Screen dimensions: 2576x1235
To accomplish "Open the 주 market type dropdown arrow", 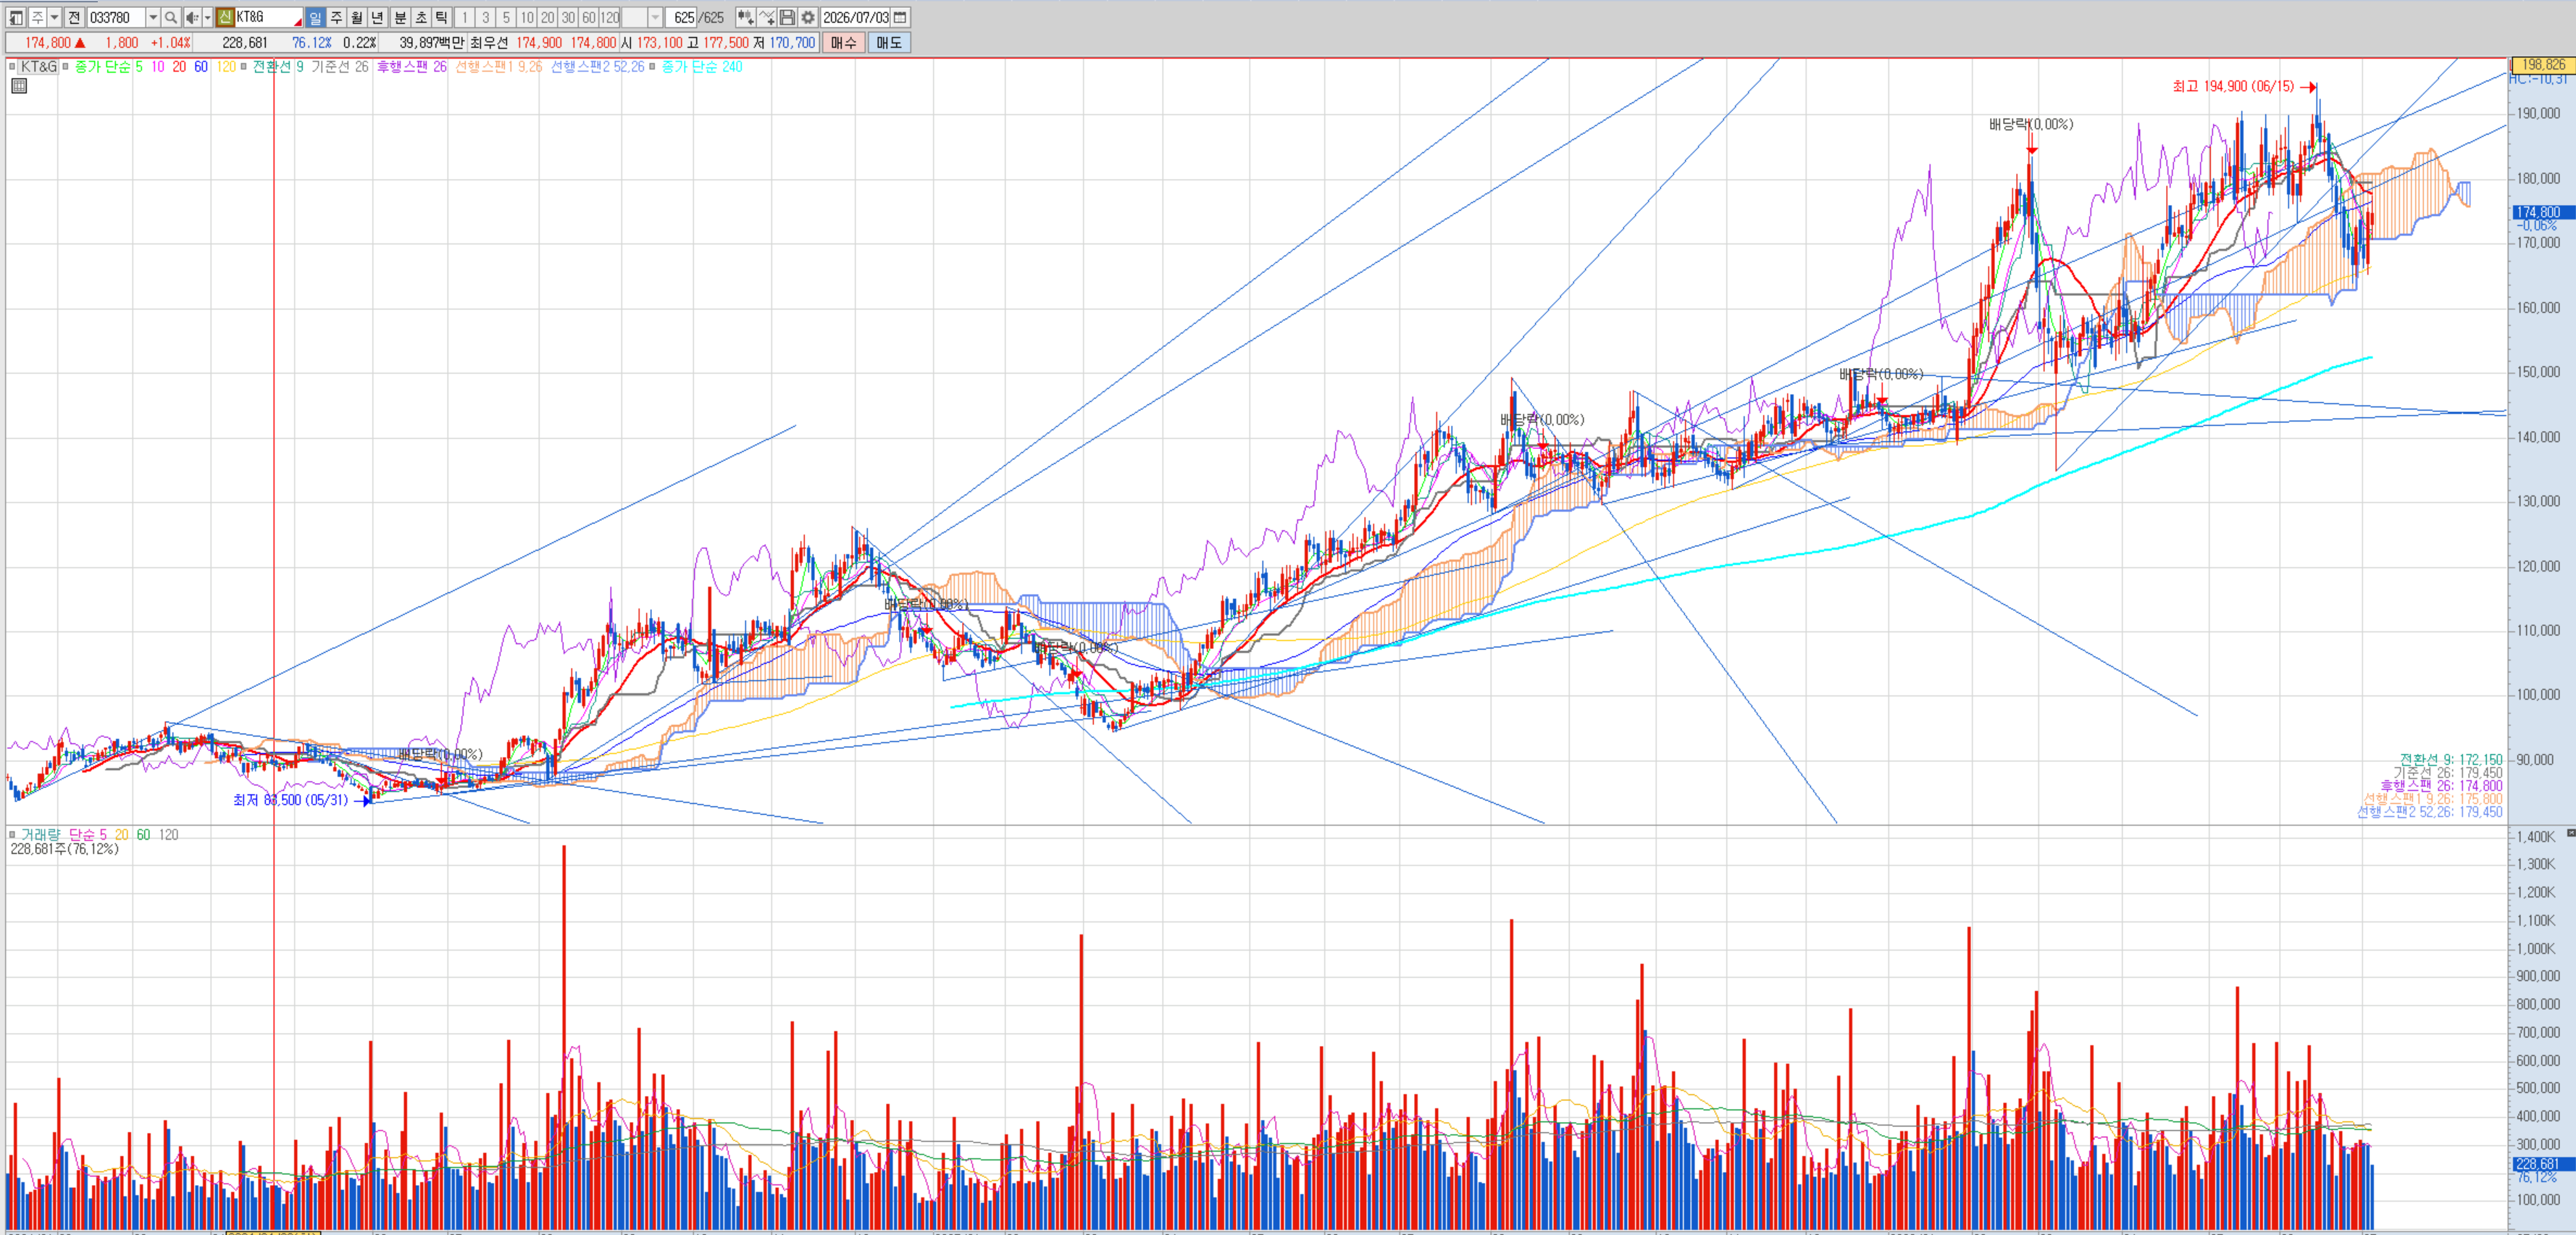I will (54, 17).
